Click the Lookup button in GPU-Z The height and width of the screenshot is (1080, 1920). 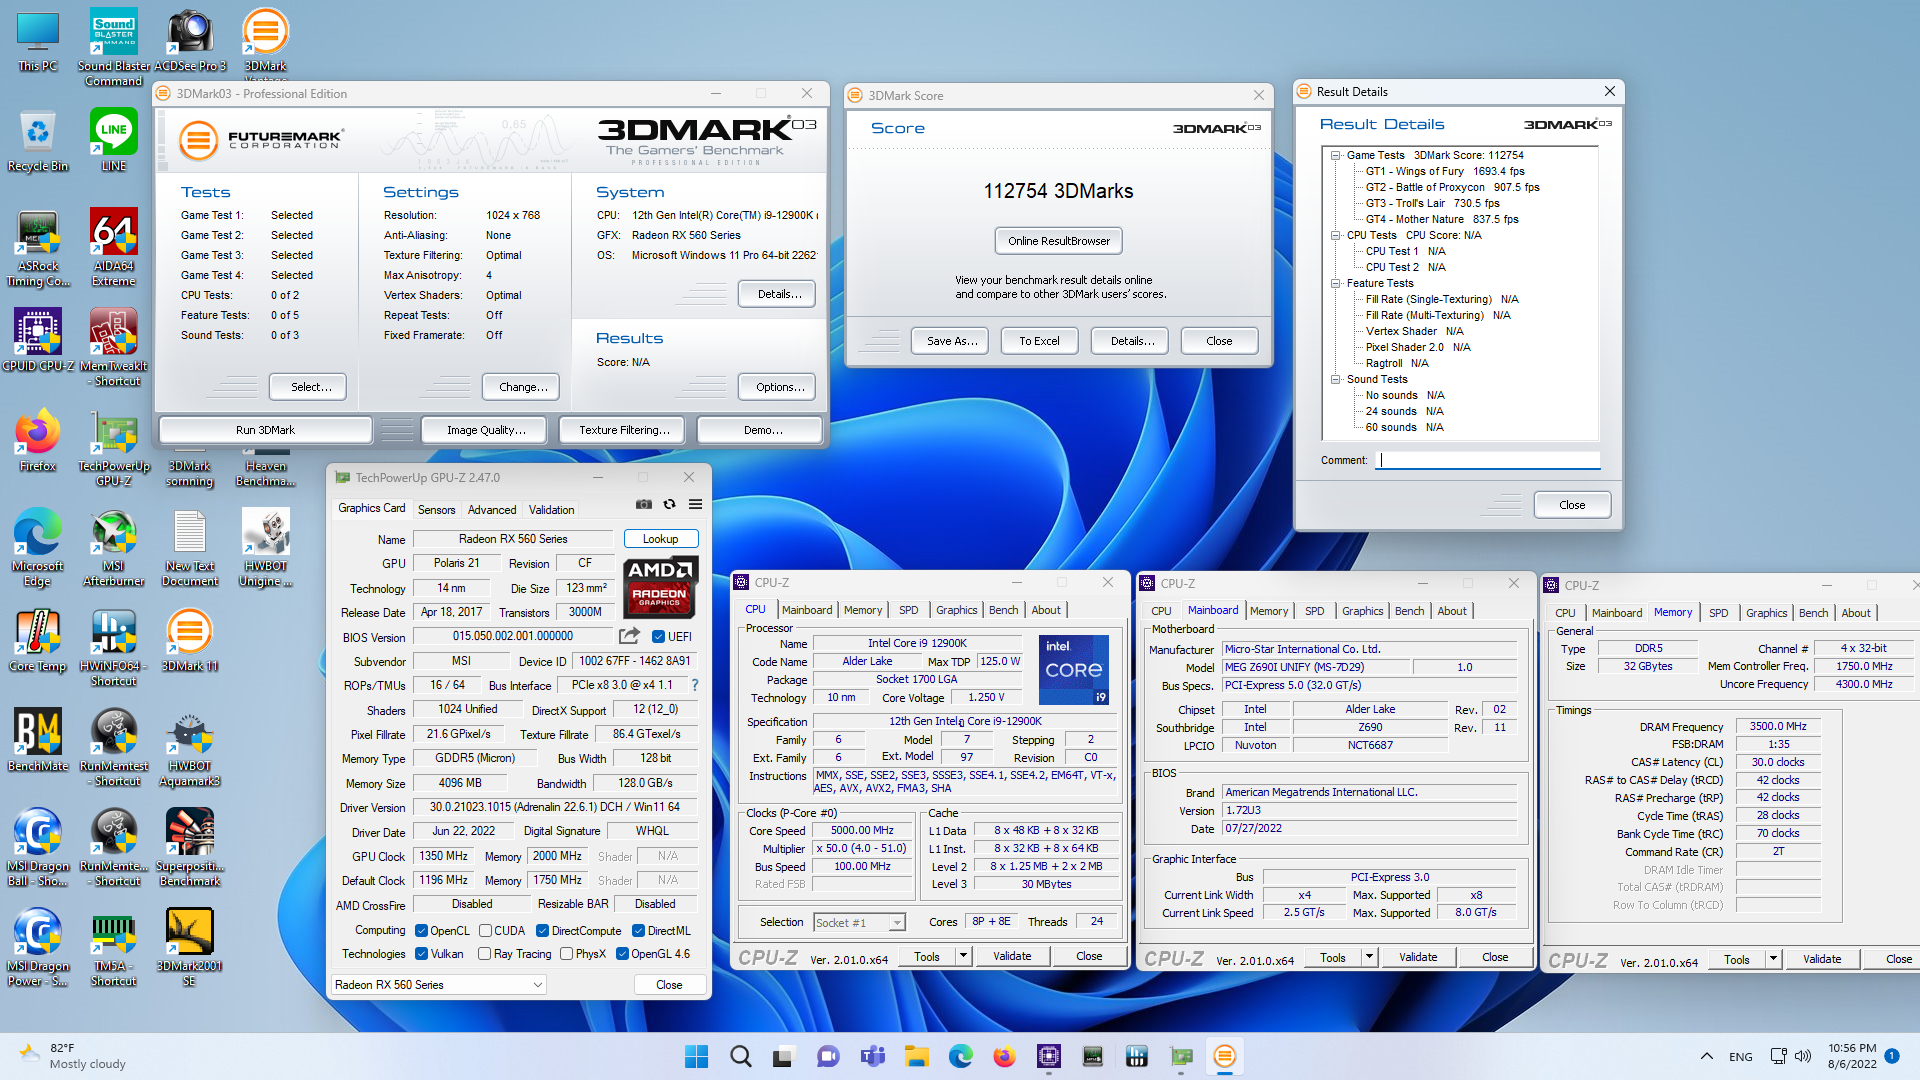(x=660, y=539)
